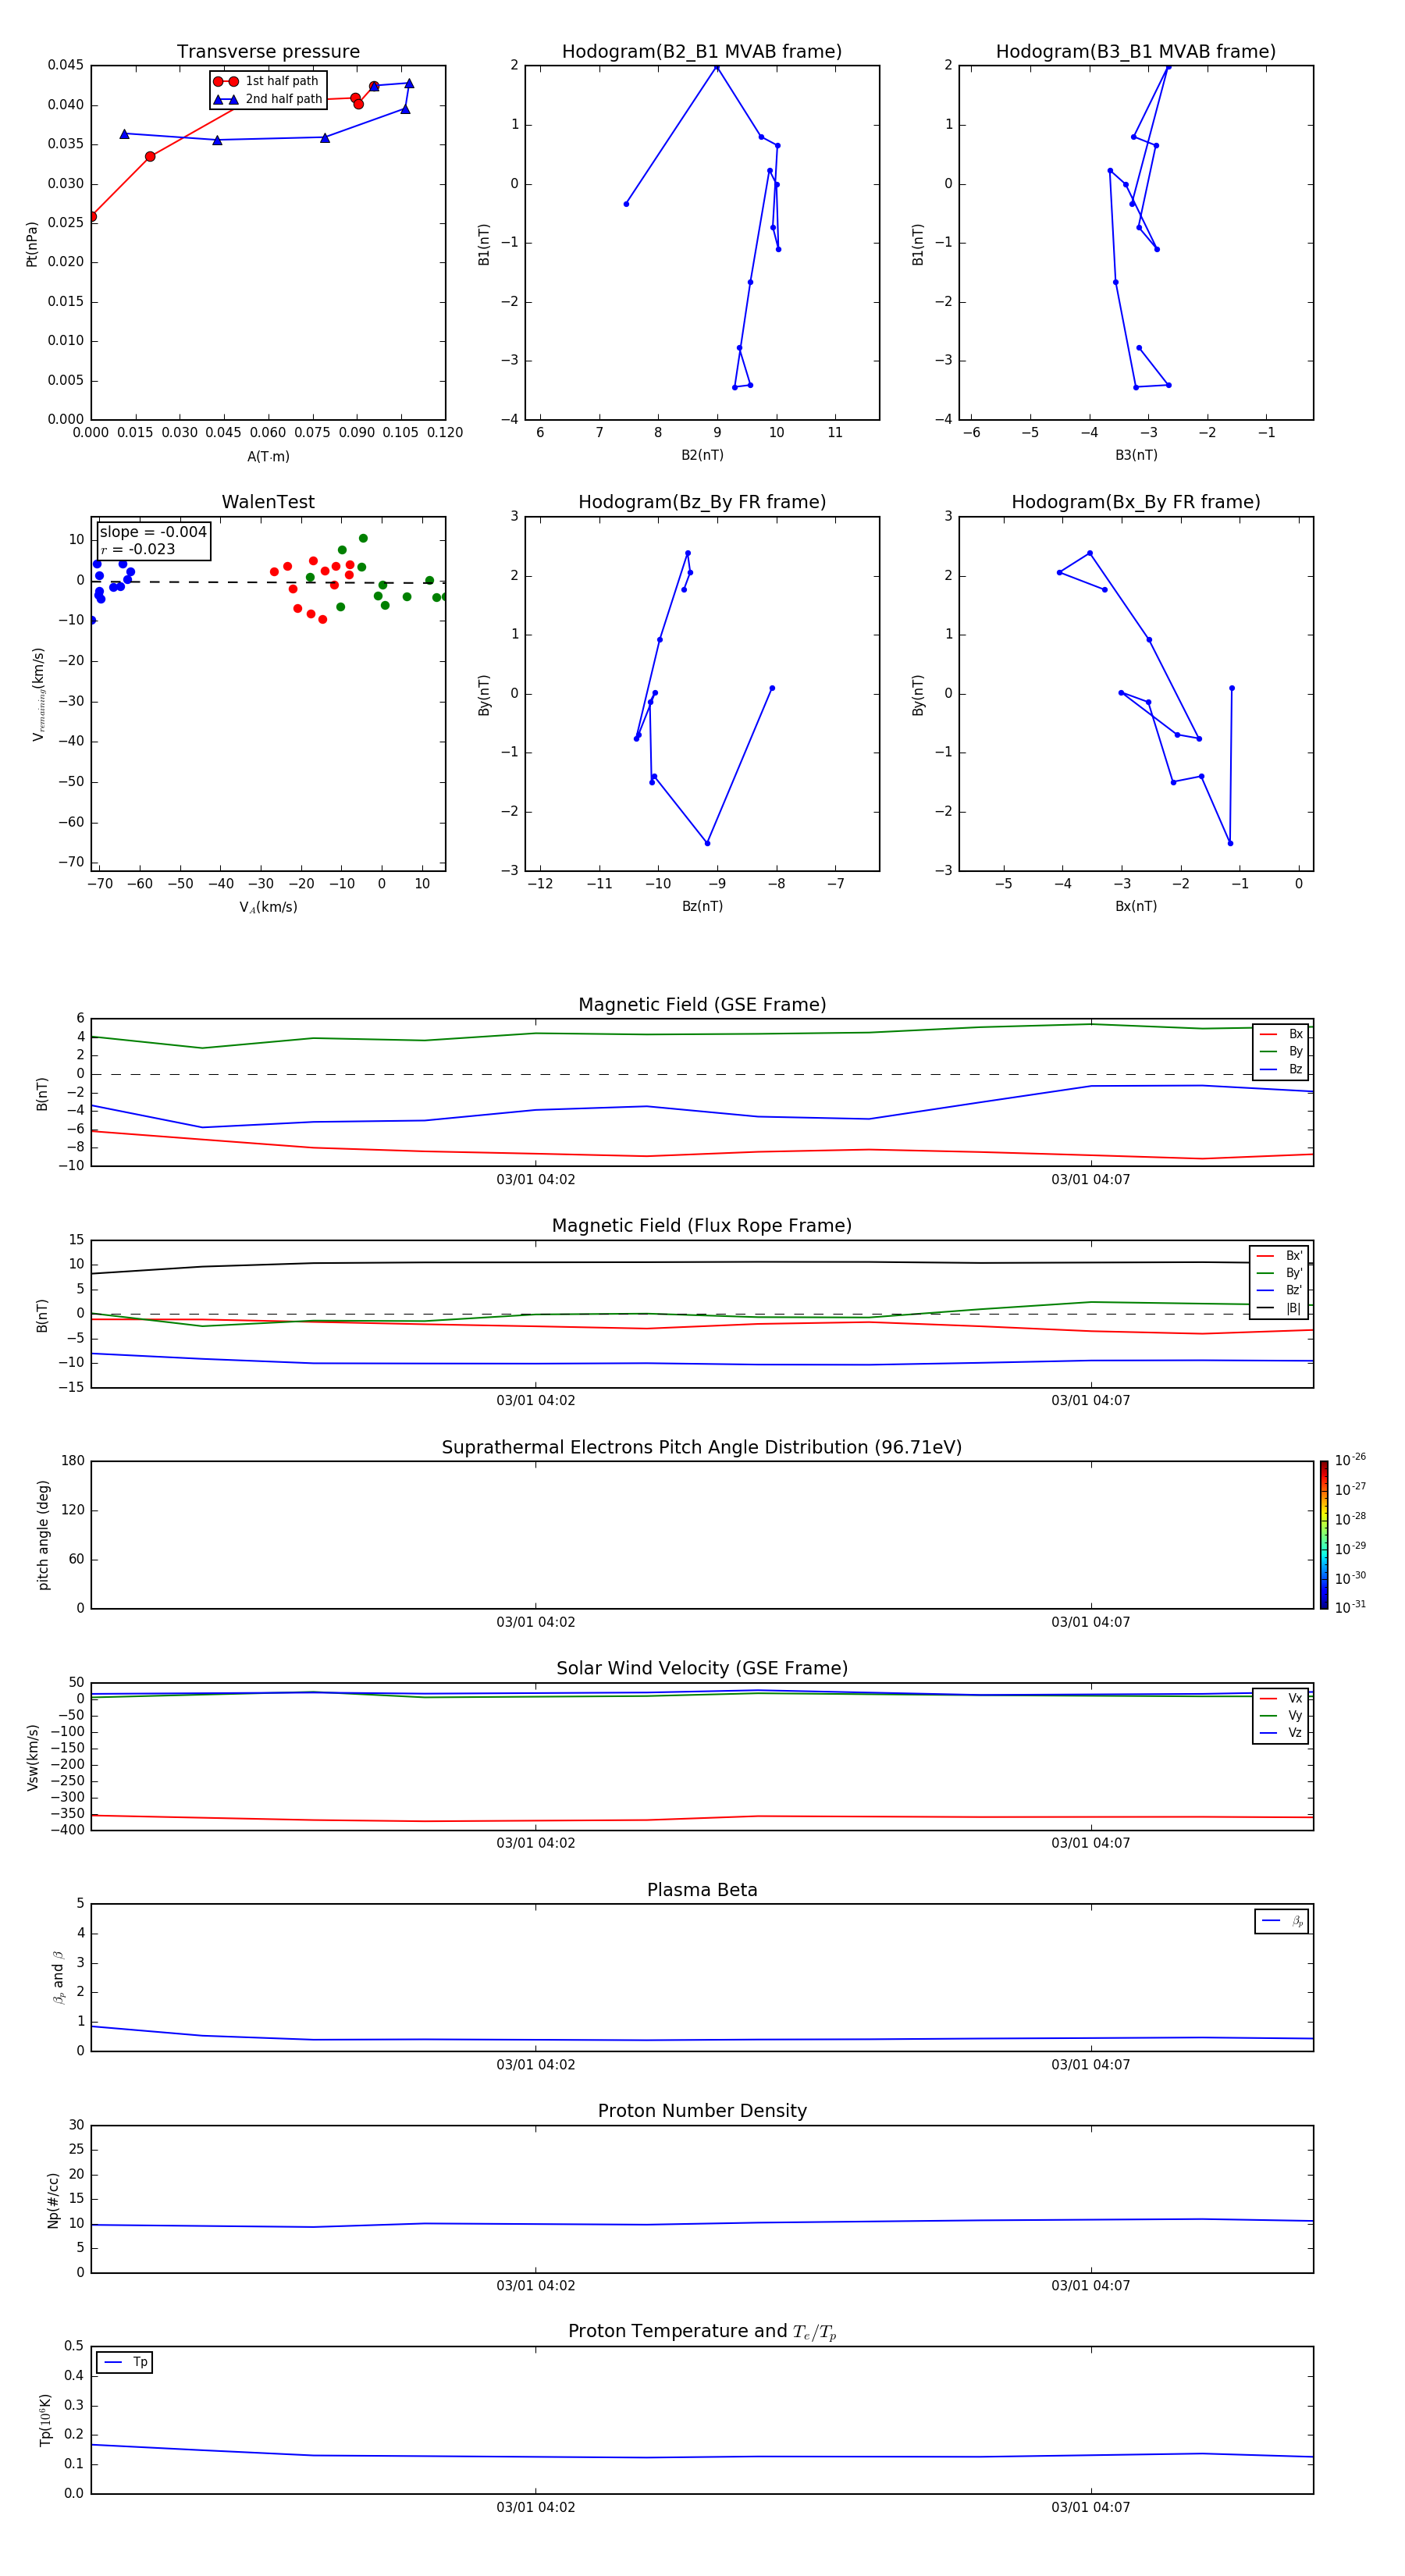This screenshot has height=2576, width=1405.
Task: Click the "Proton Number Density" panel title
Action: click(x=702, y=2111)
